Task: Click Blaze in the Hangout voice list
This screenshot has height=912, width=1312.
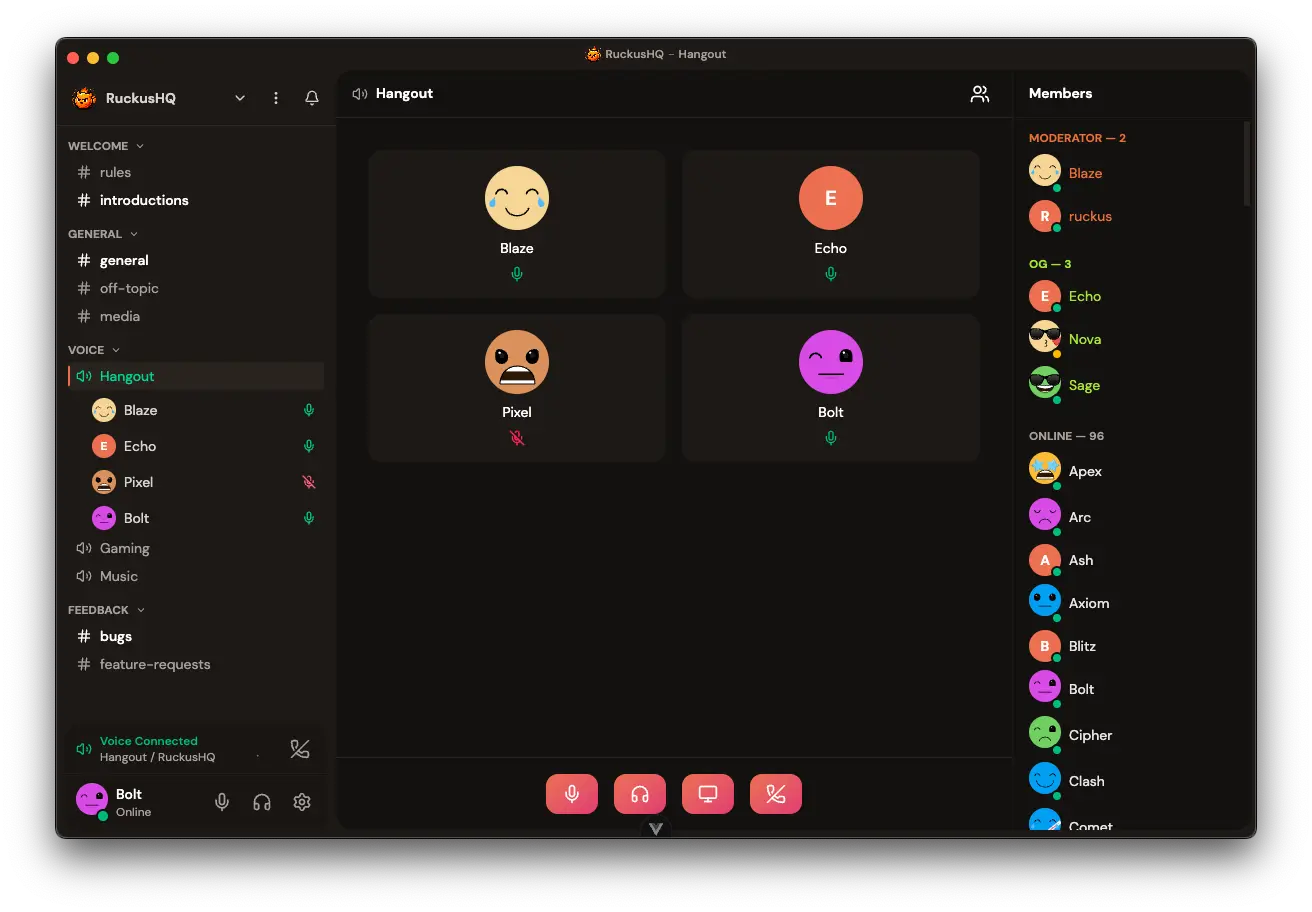Action: [x=204, y=410]
